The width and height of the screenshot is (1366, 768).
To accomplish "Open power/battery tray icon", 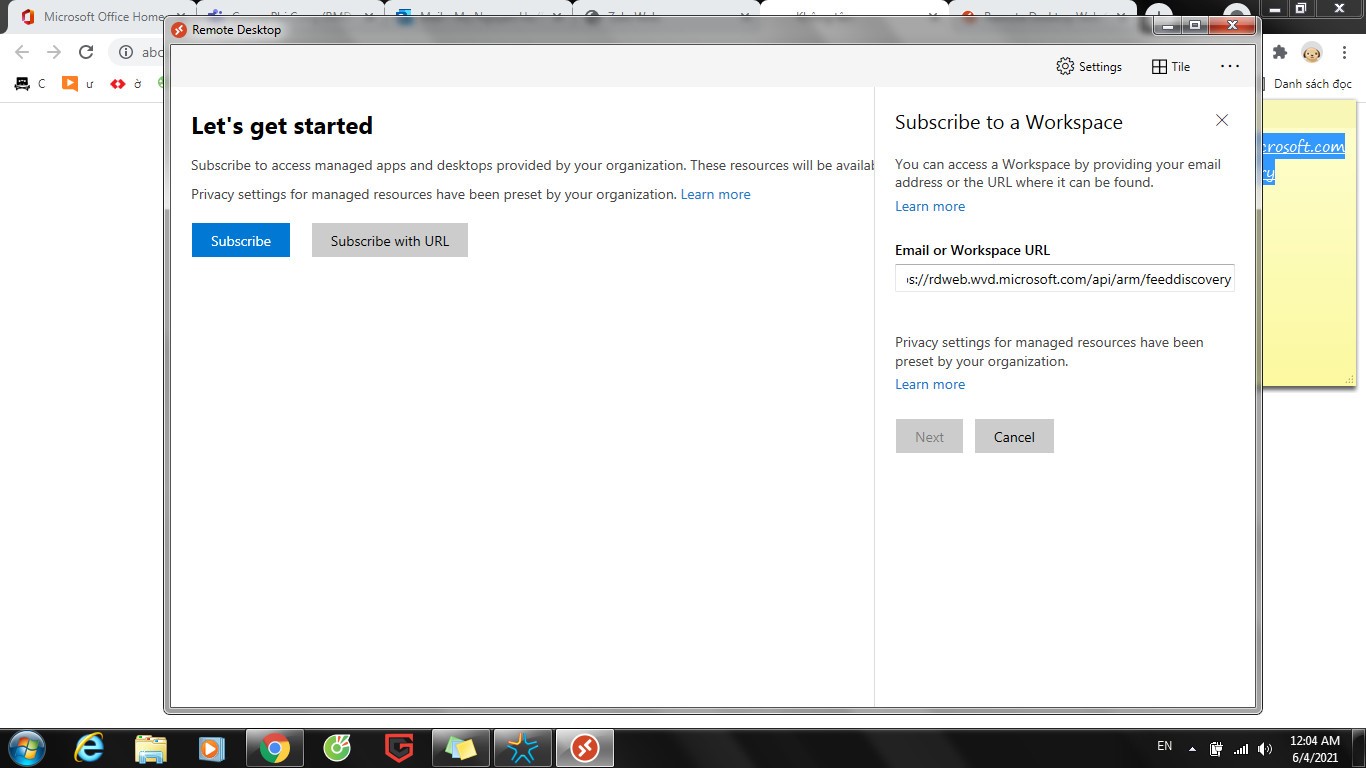I will pos(1217,748).
